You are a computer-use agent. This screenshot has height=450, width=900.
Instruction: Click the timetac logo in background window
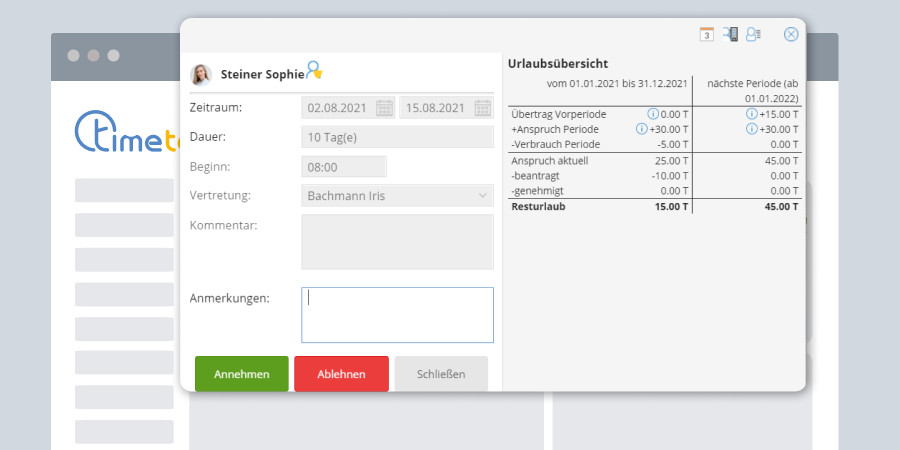pyautogui.click(x=126, y=133)
